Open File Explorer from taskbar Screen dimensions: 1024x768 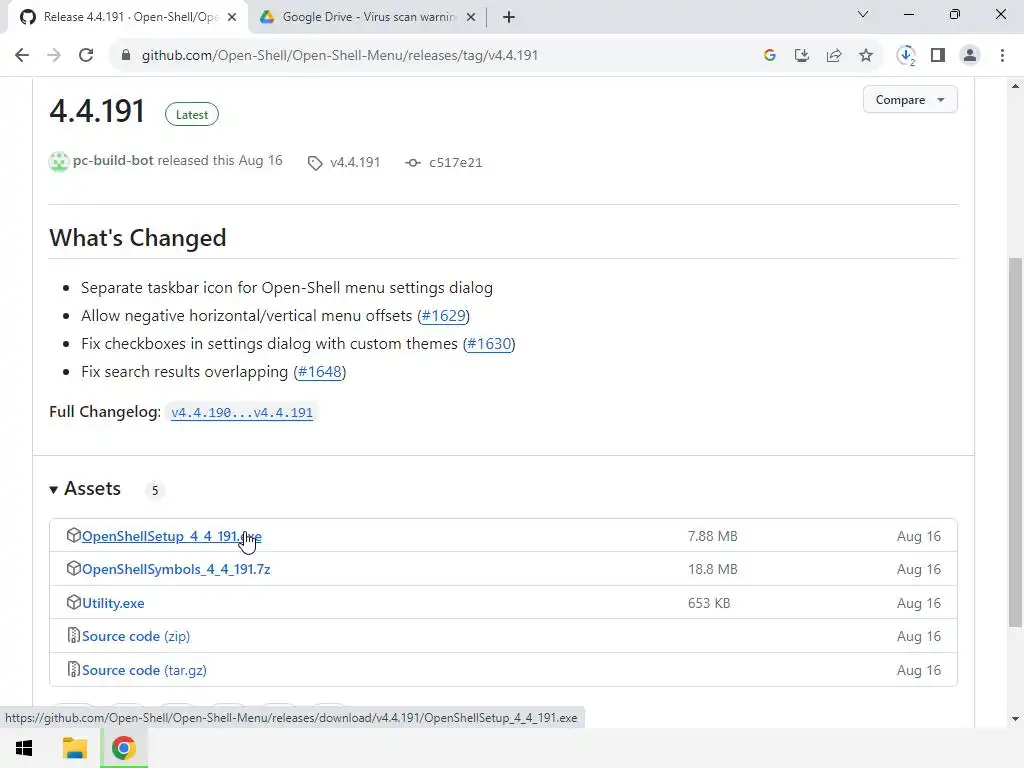(75, 748)
